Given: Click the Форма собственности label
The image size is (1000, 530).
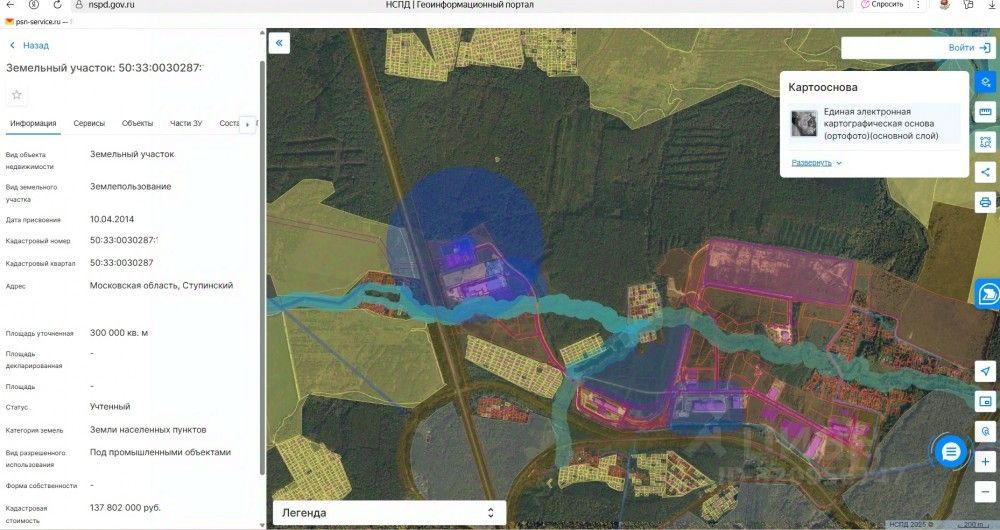Looking at the screenshot, I should pyautogui.click(x=41, y=486).
